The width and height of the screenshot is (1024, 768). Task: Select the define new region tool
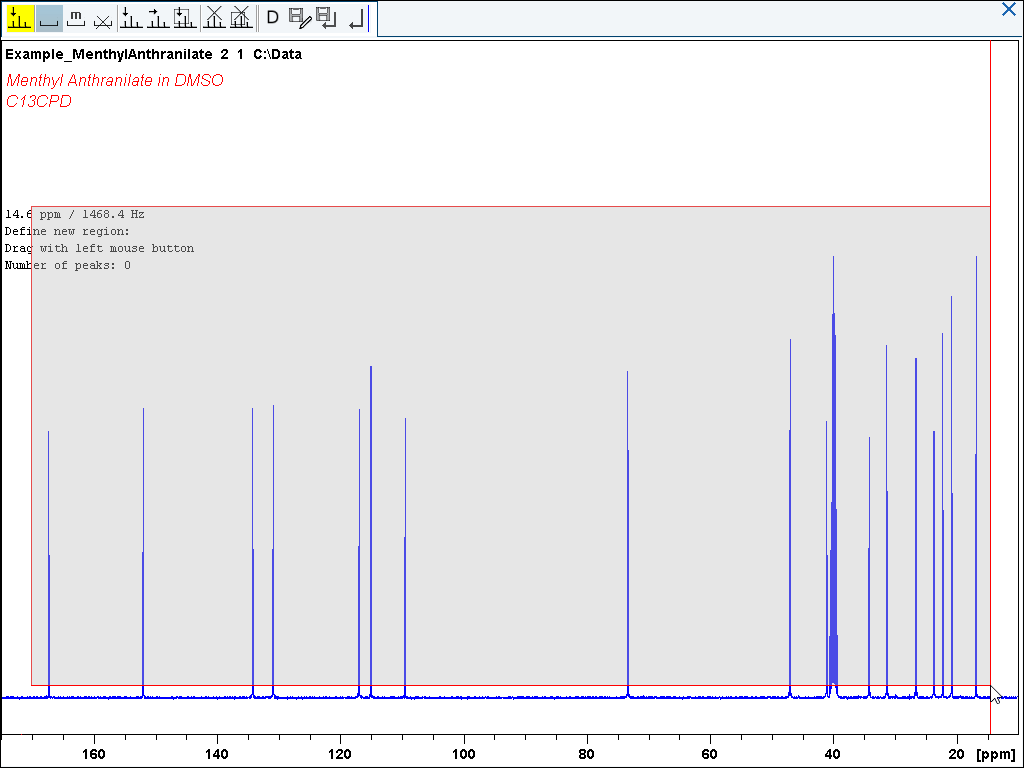(49, 18)
